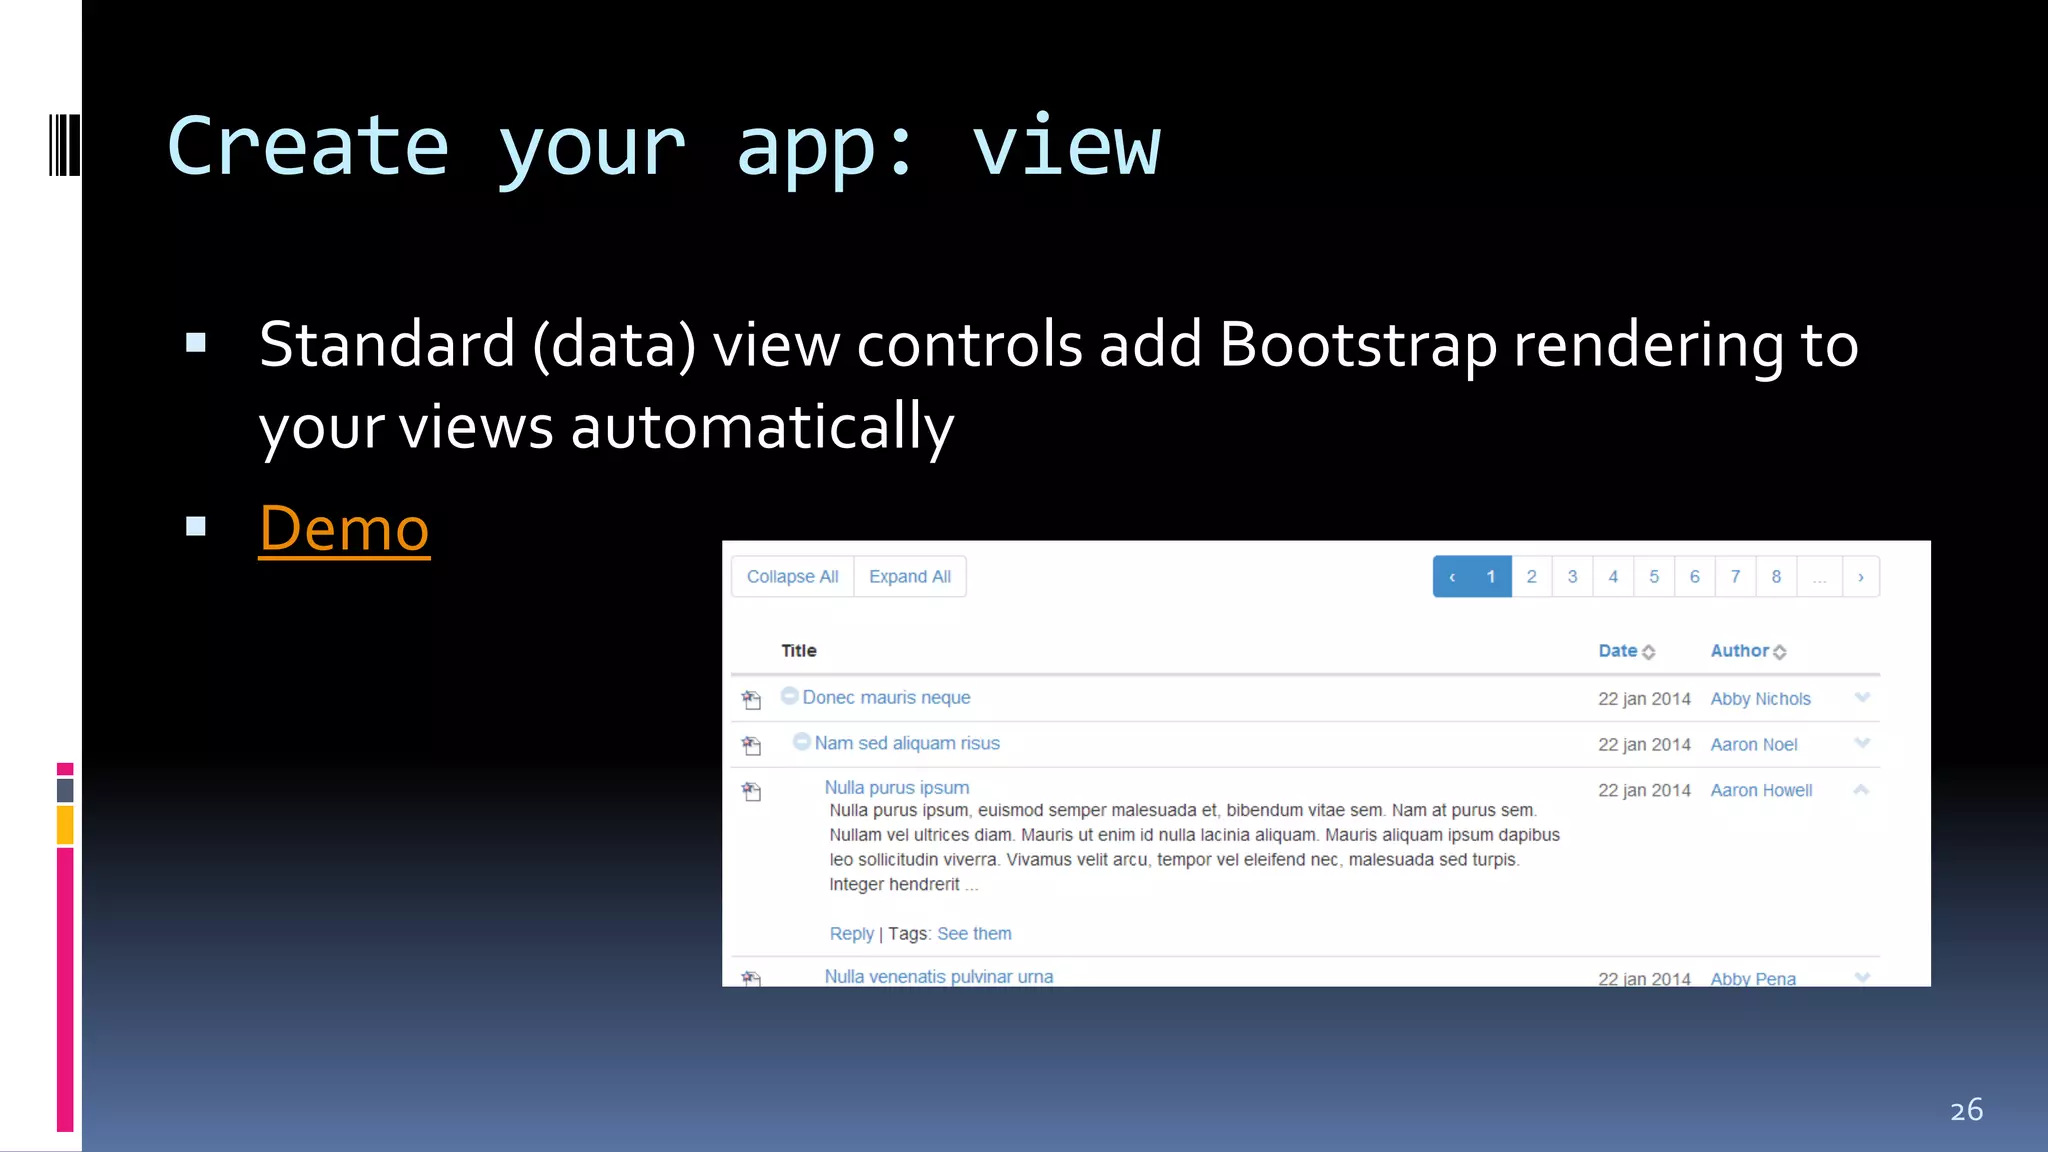Expand details chevron on Aaron Noel row

(x=1862, y=742)
